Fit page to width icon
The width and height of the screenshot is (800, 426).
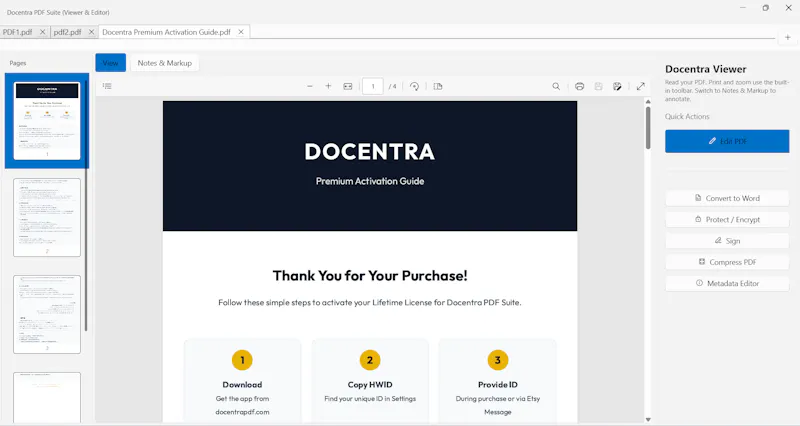[x=347, y=86]
